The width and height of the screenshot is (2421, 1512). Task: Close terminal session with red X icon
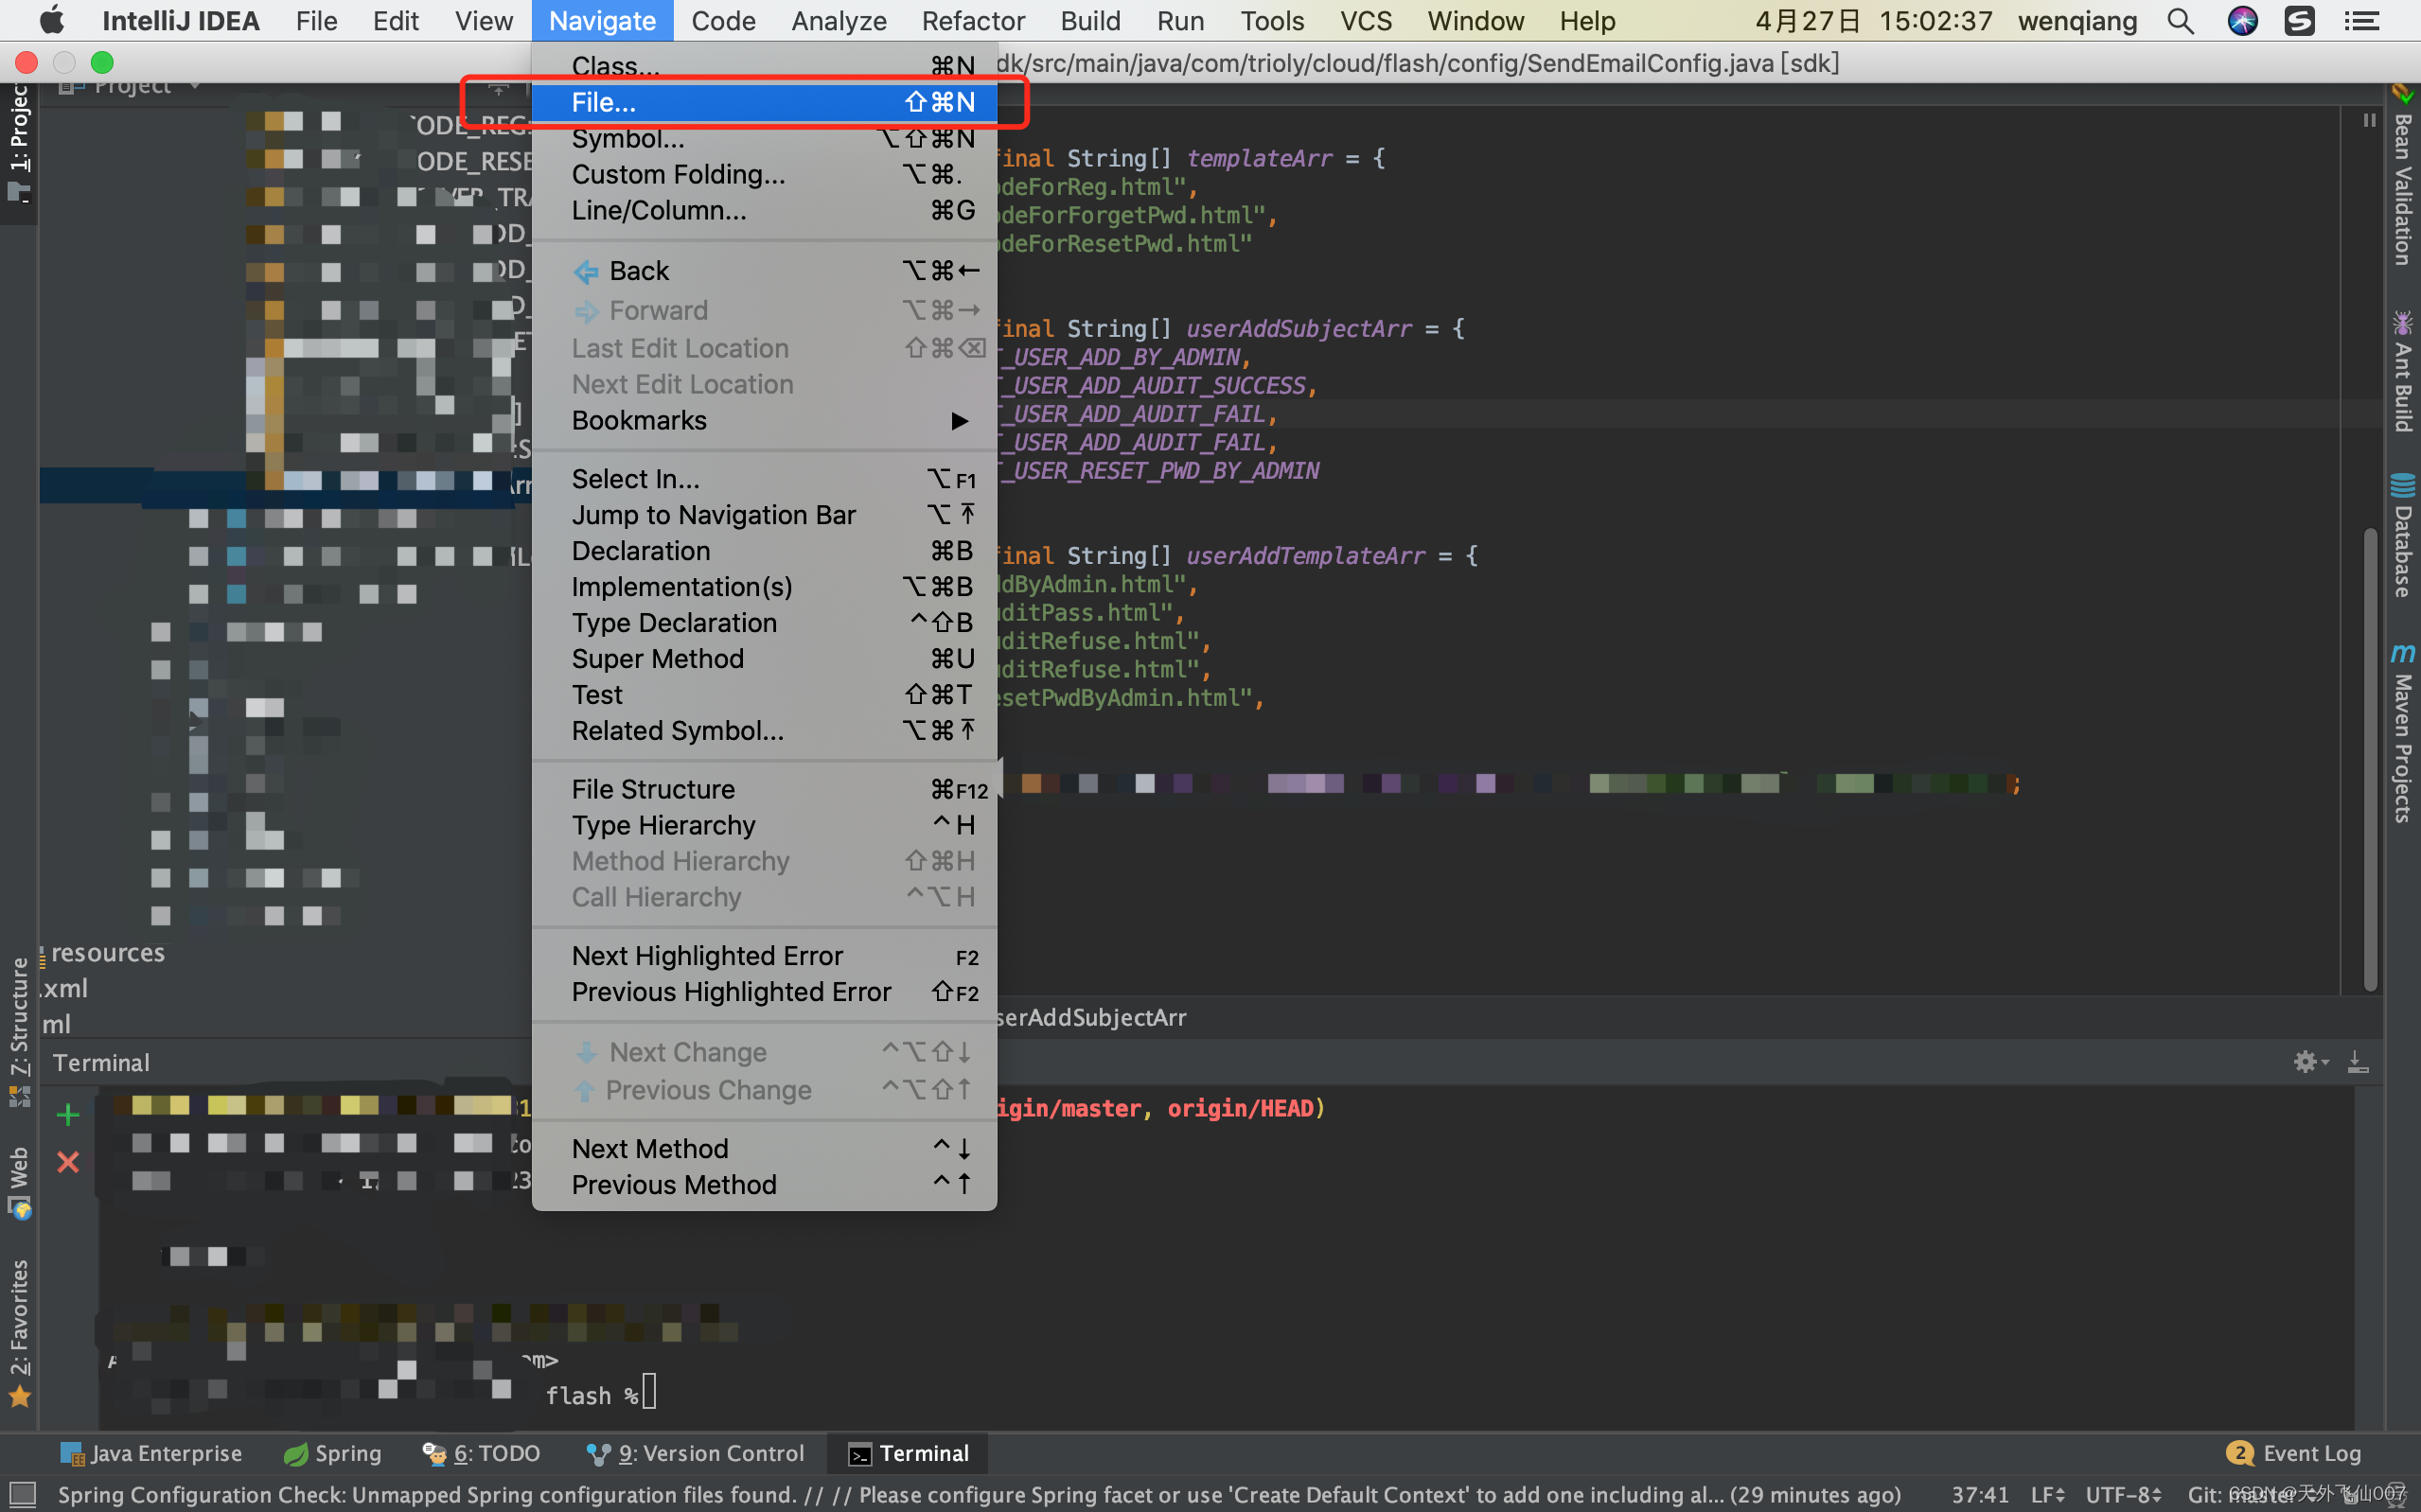click(68, 1161)
